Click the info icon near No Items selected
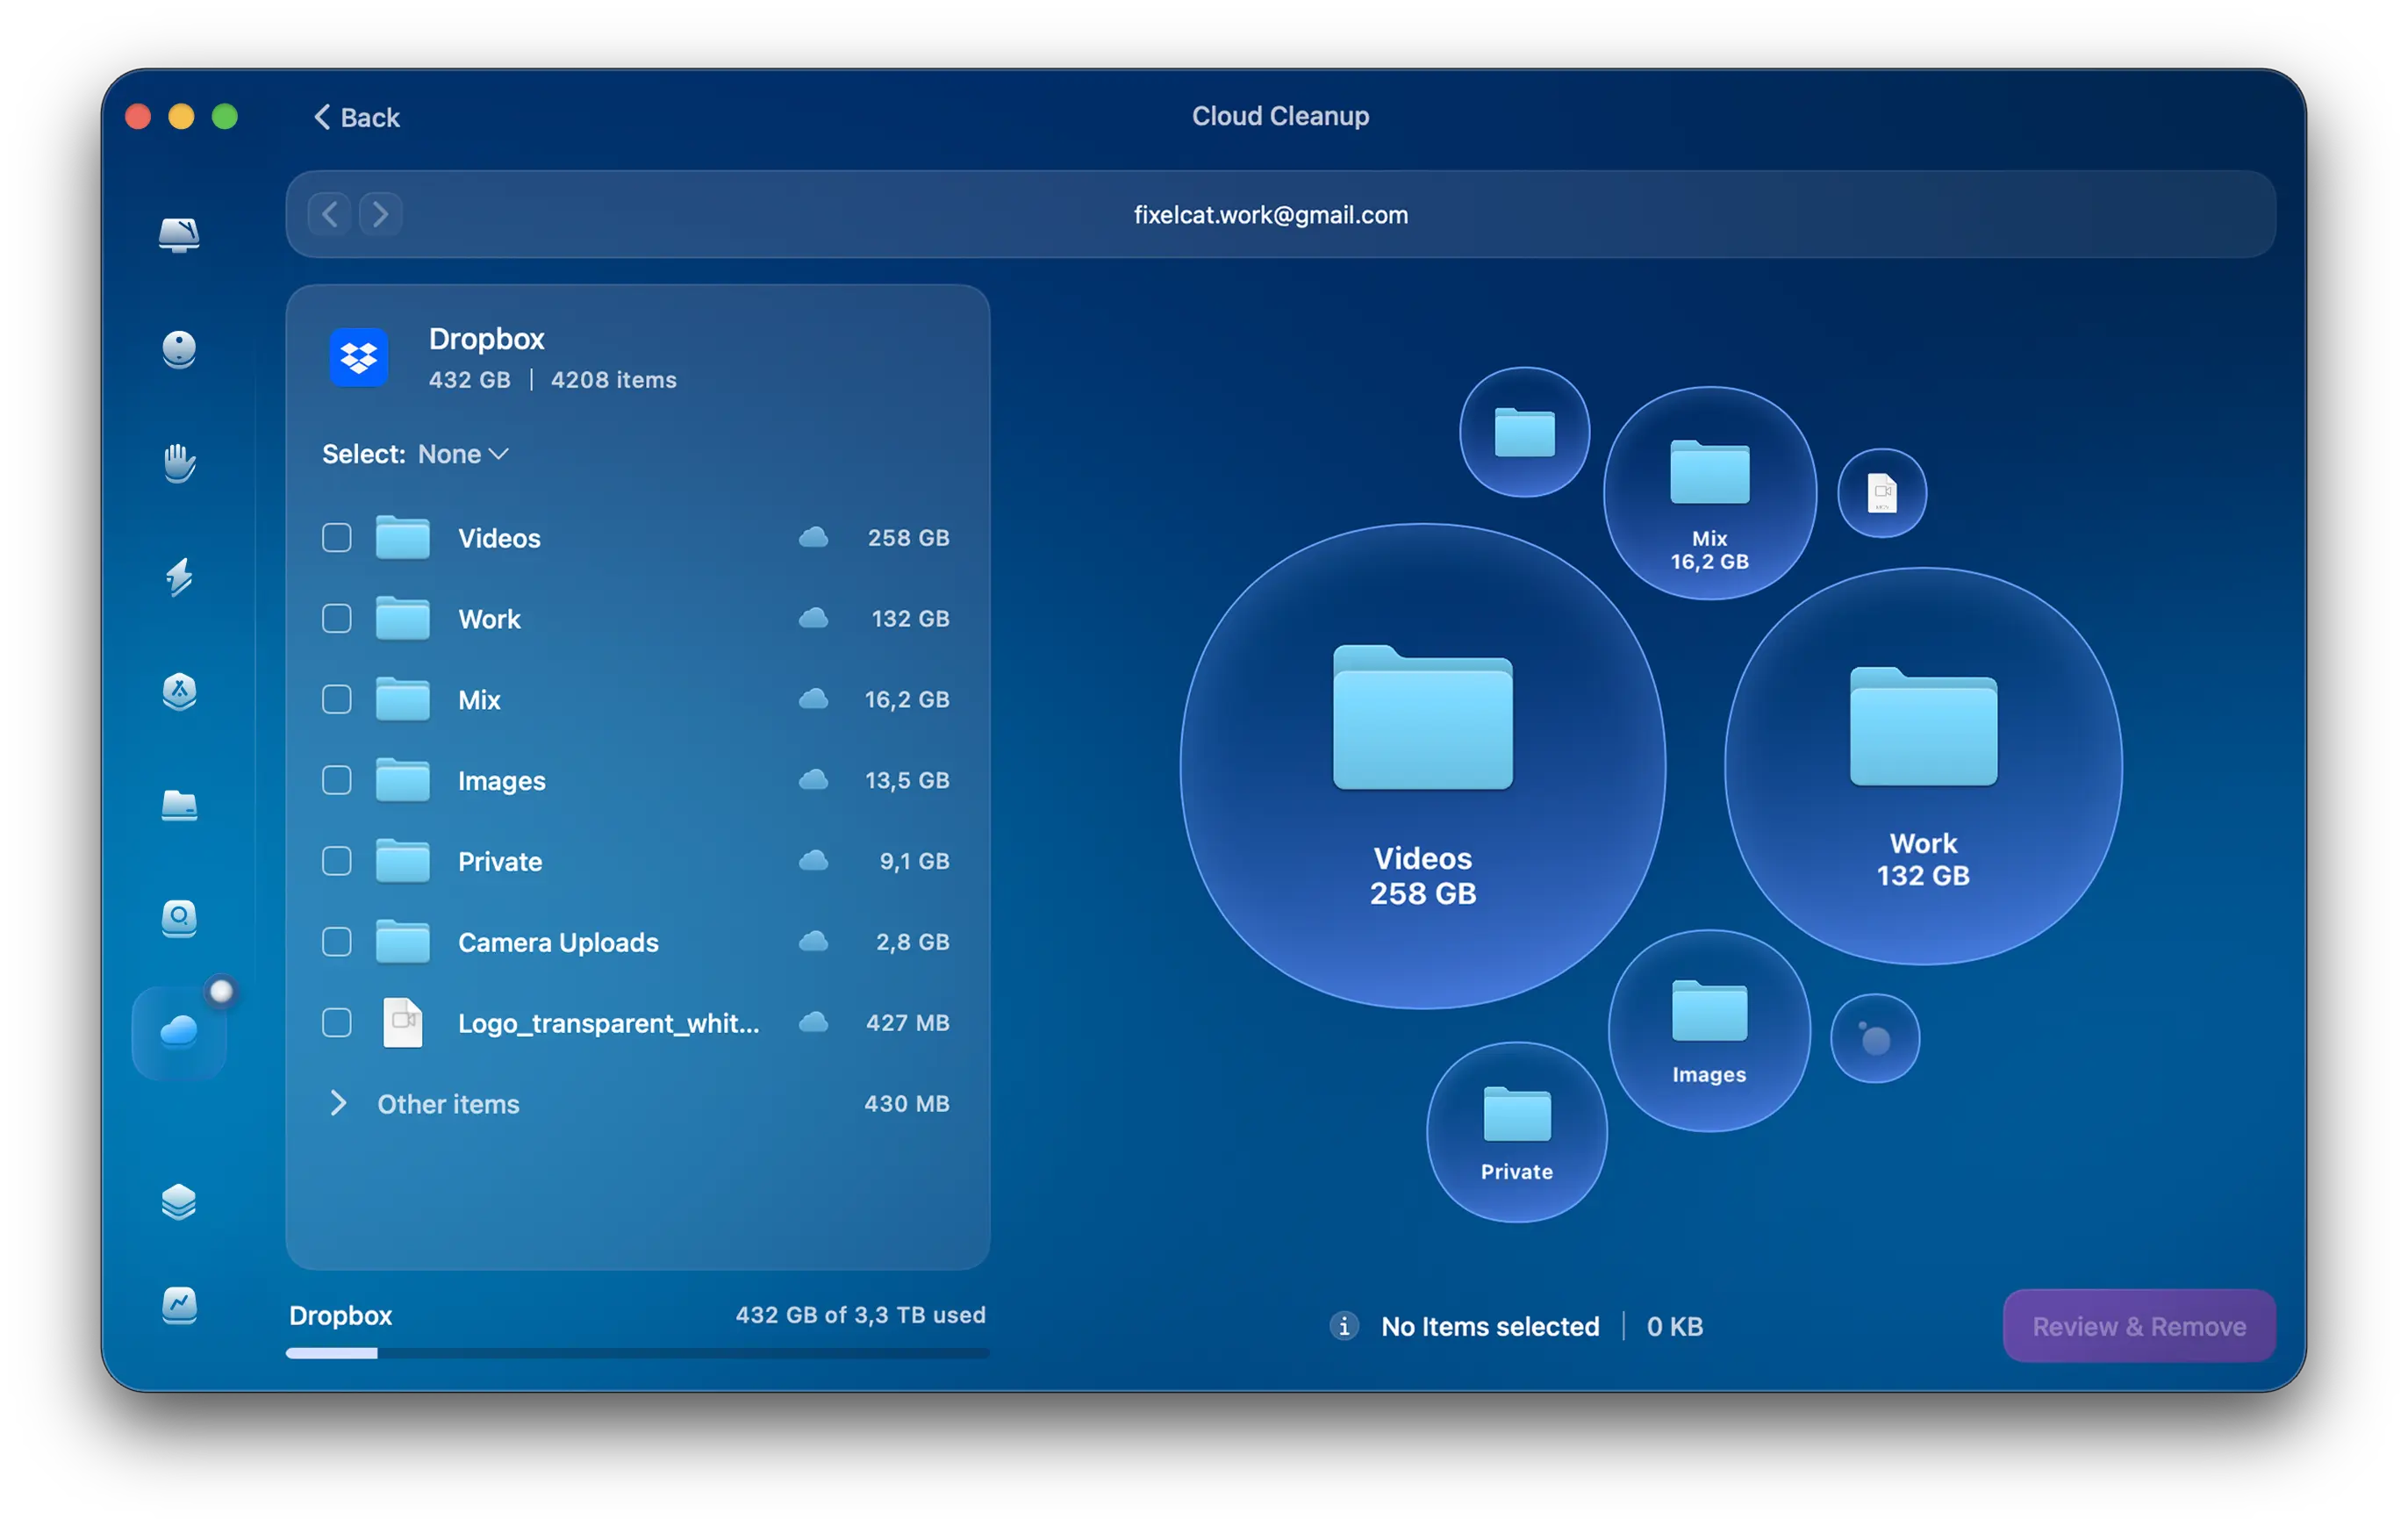This screenshot has width=2408, height=1527. click(x=1344, y=1326)
